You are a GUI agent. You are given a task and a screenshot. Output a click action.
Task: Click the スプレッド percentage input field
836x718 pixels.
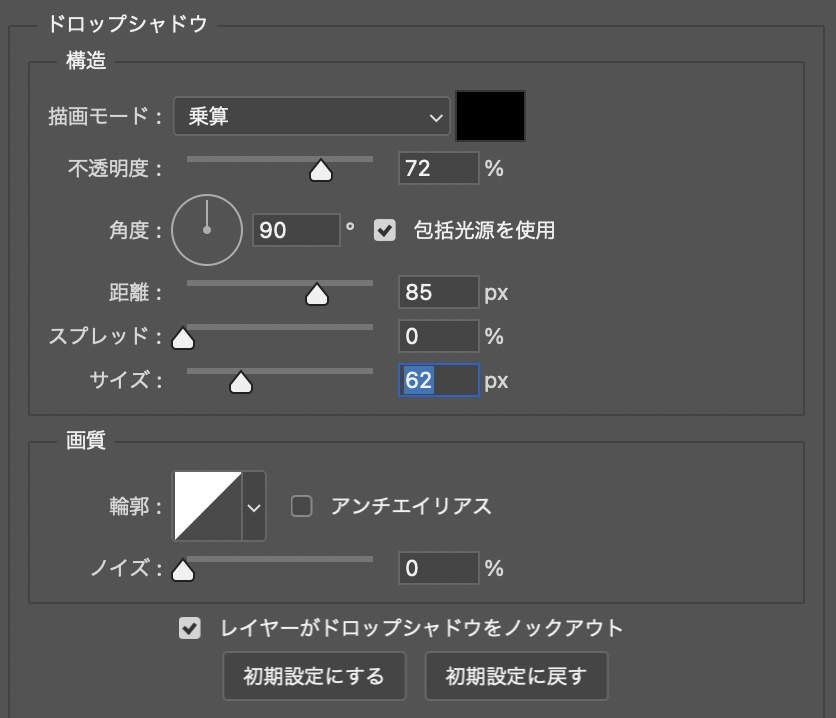point(438,337)
